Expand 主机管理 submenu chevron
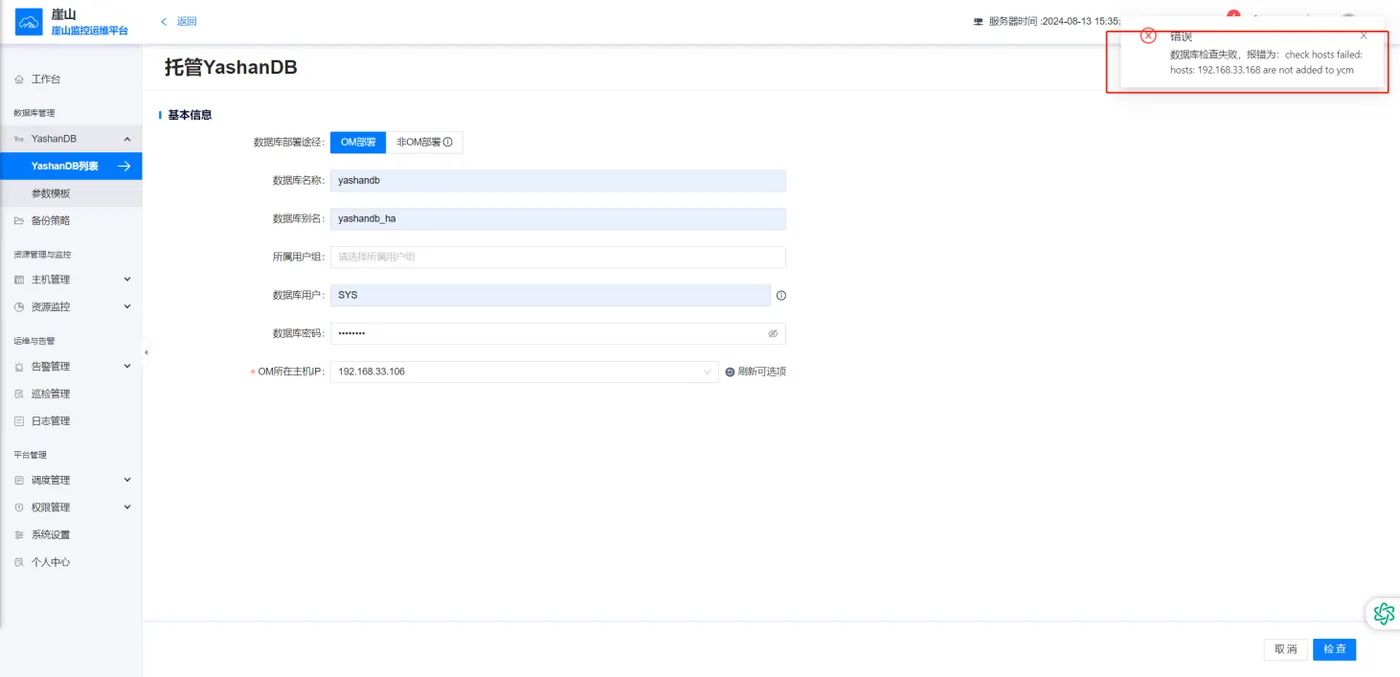Screen dimensions: 1400x677 [x=127, y=279]
